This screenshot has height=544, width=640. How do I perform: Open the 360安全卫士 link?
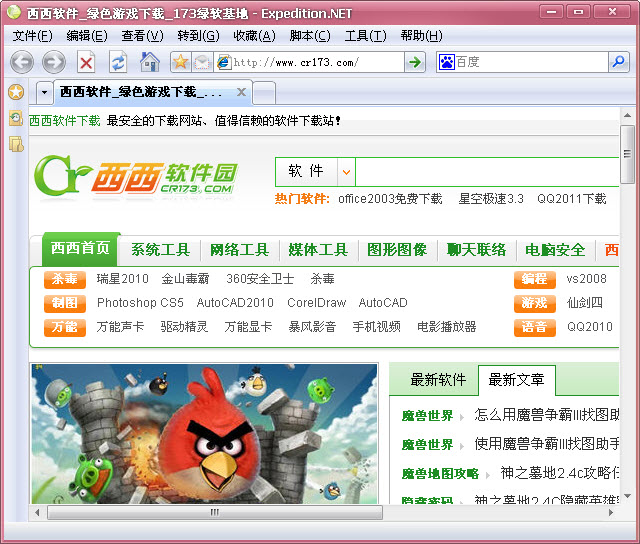coord(260,279)
